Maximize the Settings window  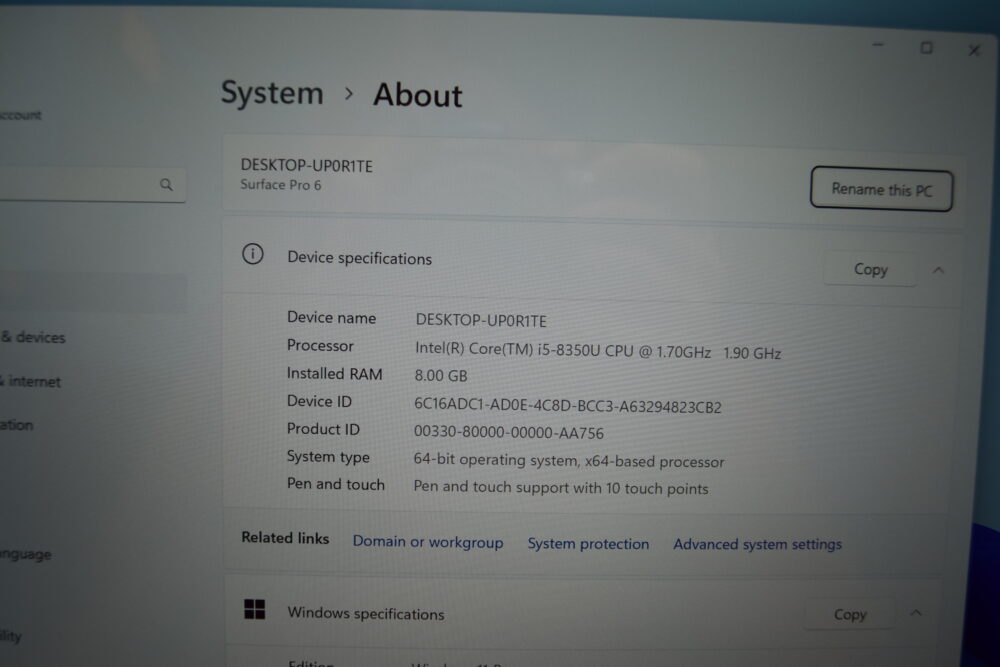(927, 48)
